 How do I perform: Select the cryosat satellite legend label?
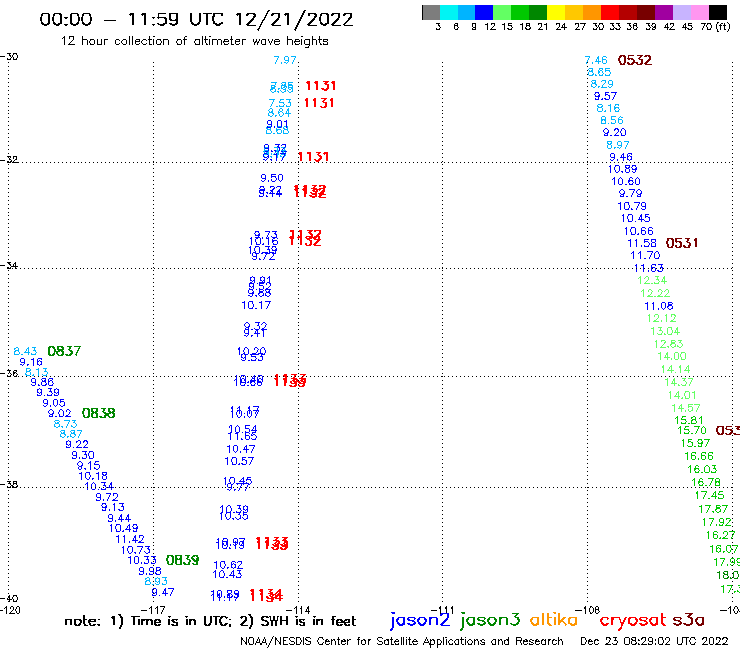click(x=633, y=620)
